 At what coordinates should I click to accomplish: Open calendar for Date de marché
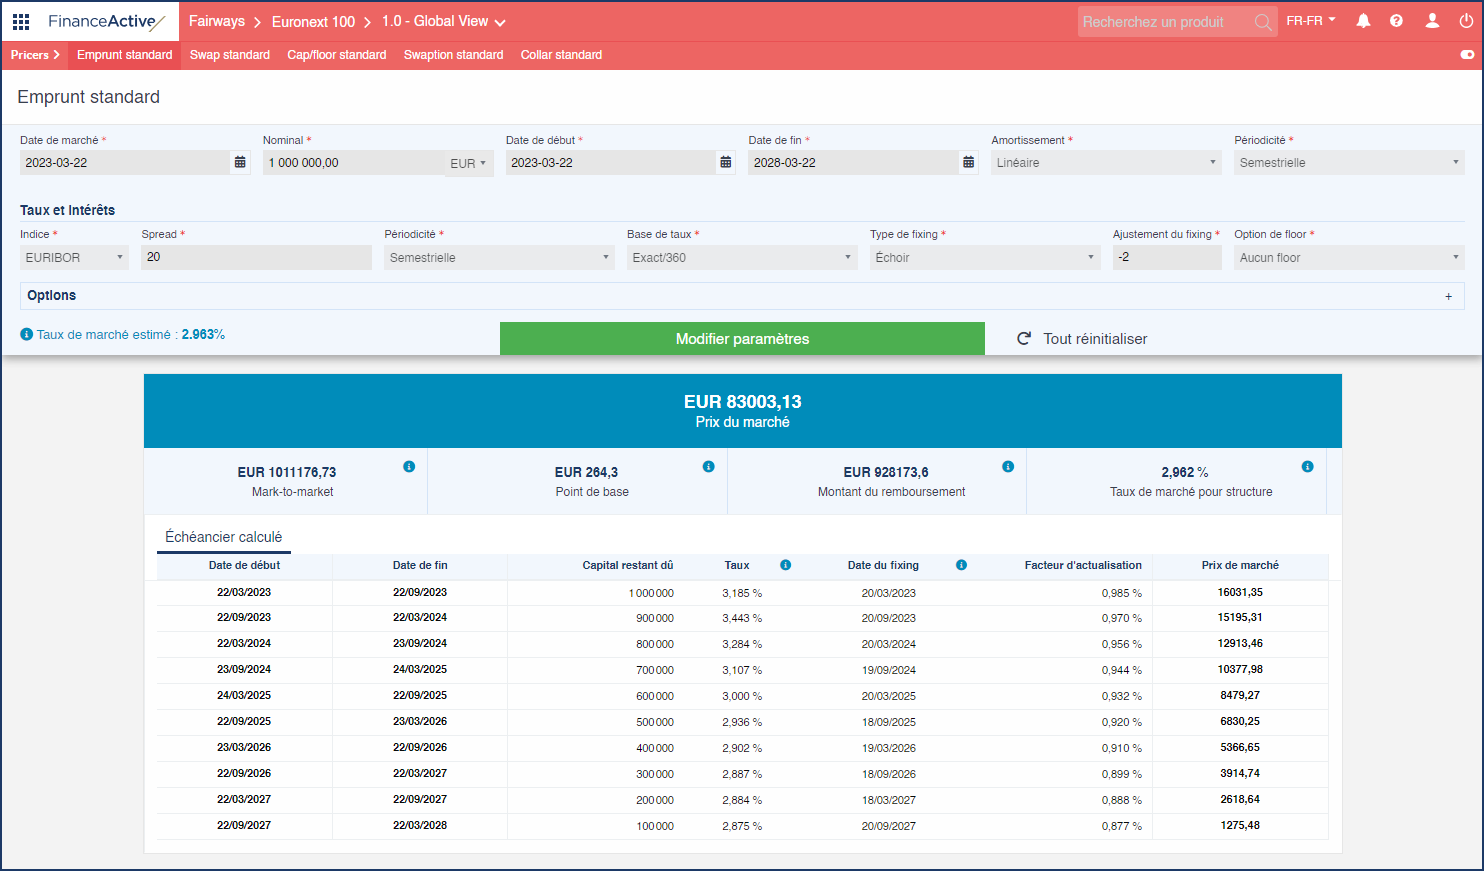(x=240, y=162)
